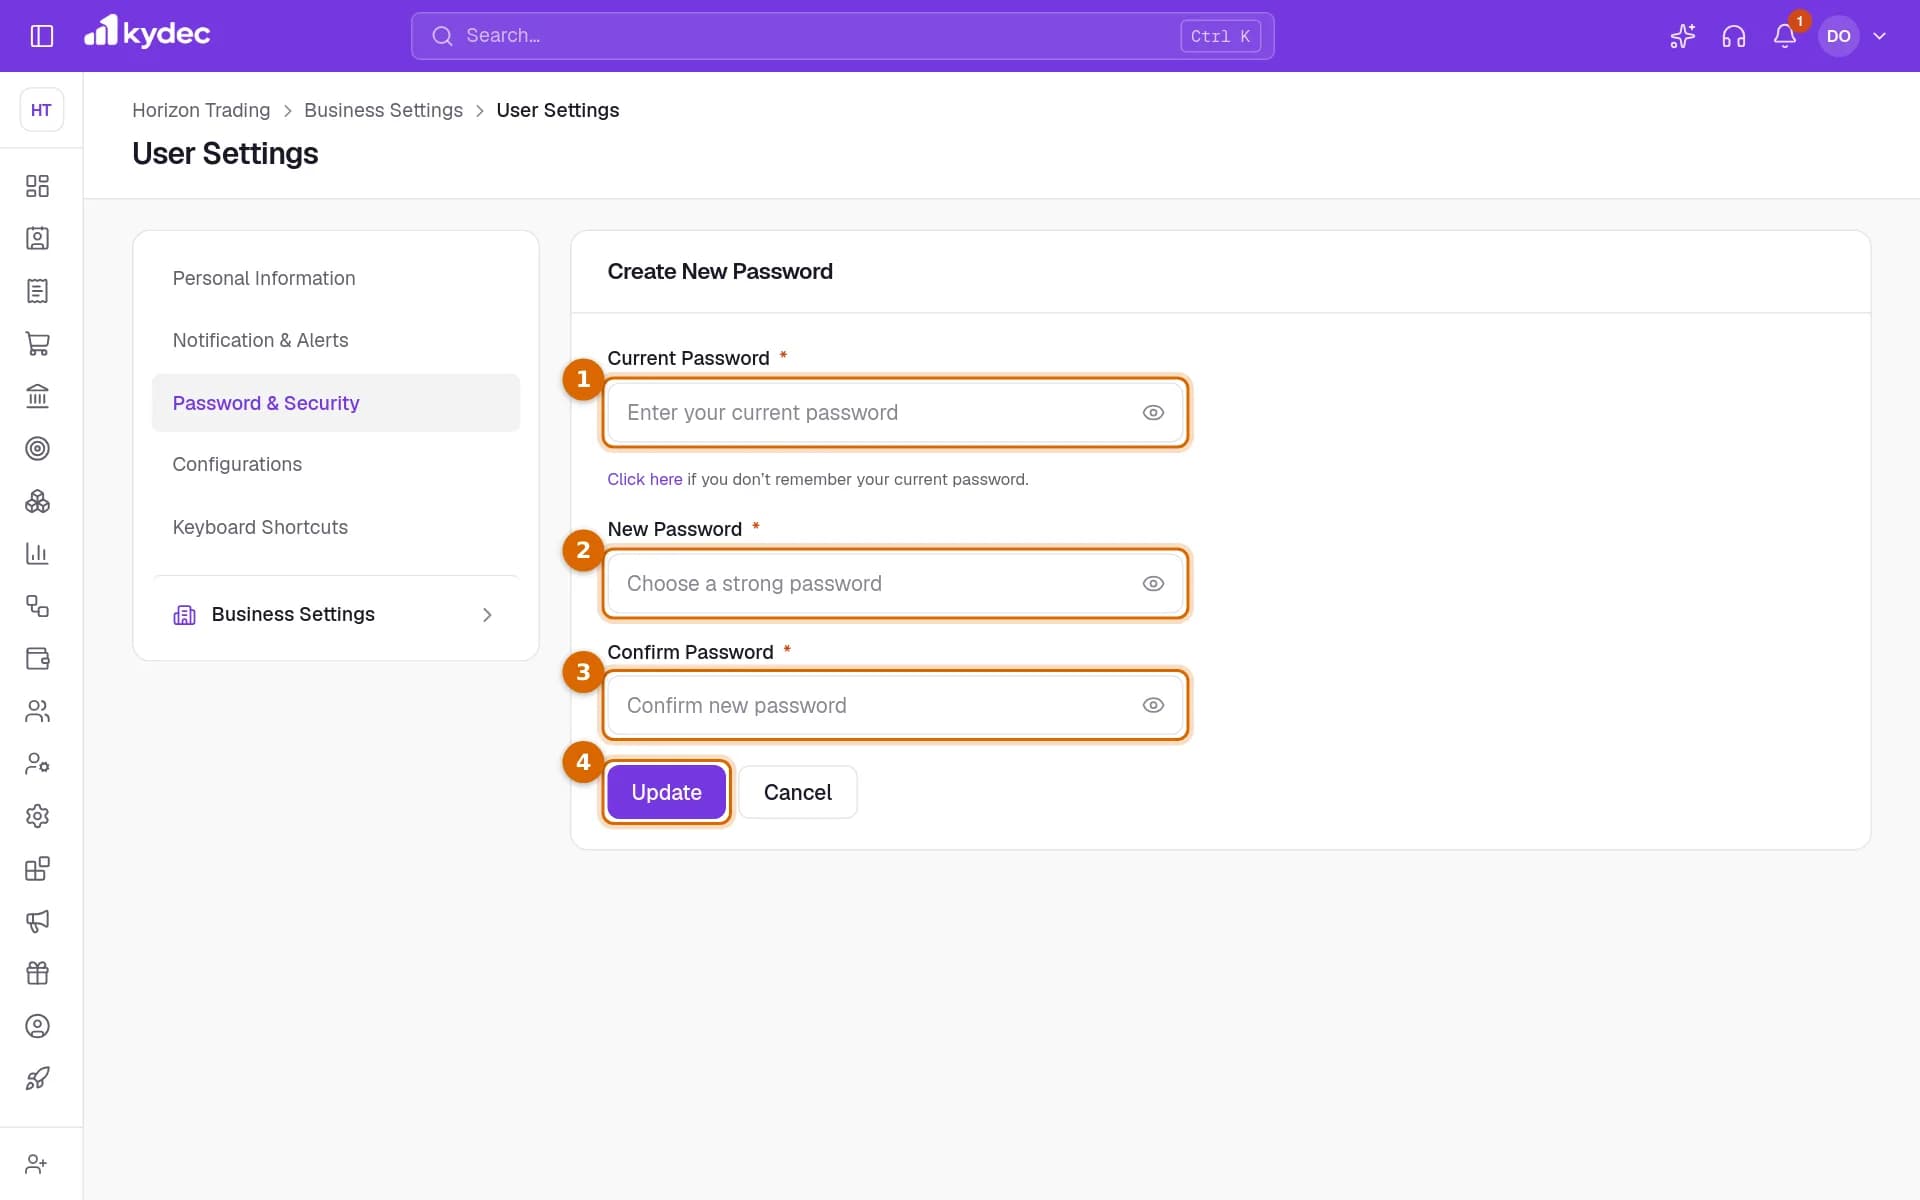The image size is (1920, 1200).
Task: Open the gift box sidebar icon
Action: click(37, 973)
